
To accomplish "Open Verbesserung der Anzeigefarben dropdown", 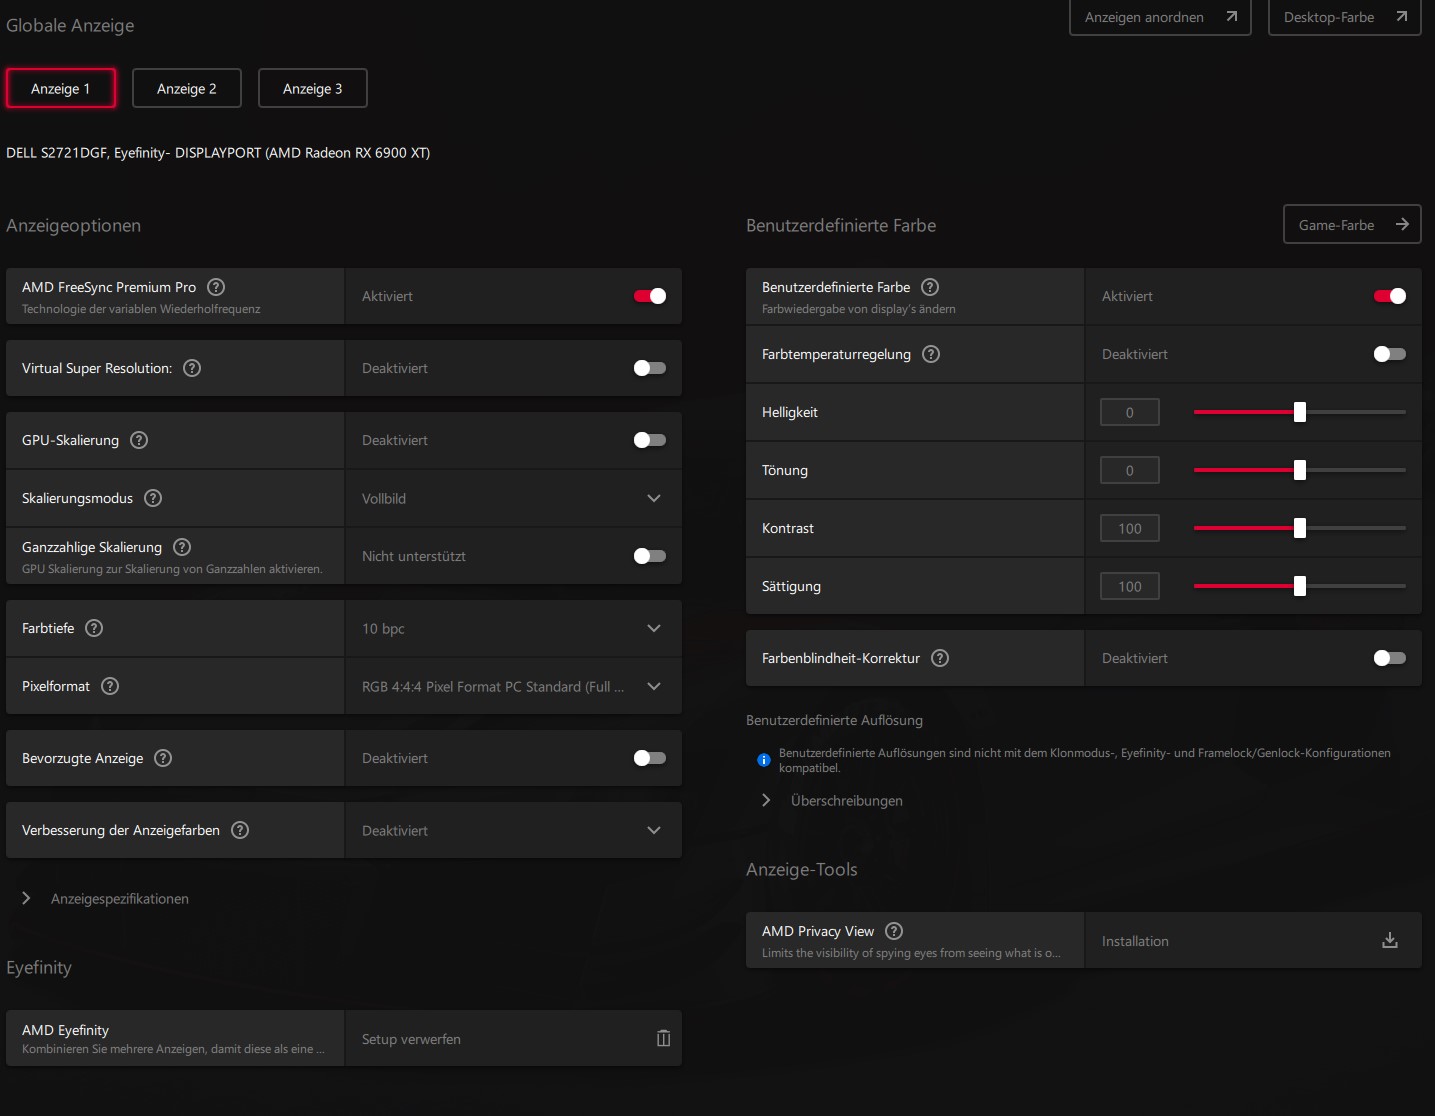I will pos(513,830).
